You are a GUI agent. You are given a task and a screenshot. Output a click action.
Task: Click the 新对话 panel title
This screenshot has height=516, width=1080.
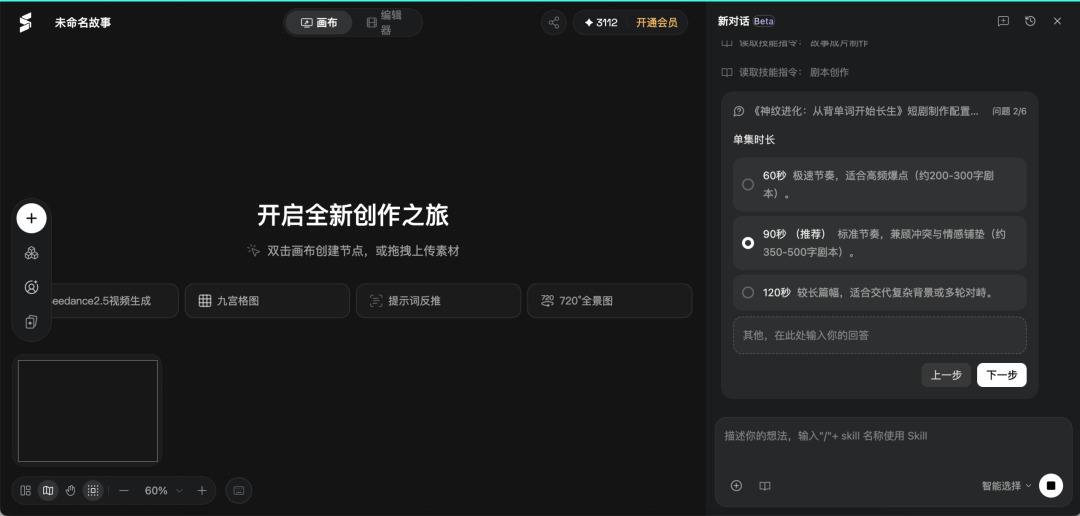click(733, 21)
